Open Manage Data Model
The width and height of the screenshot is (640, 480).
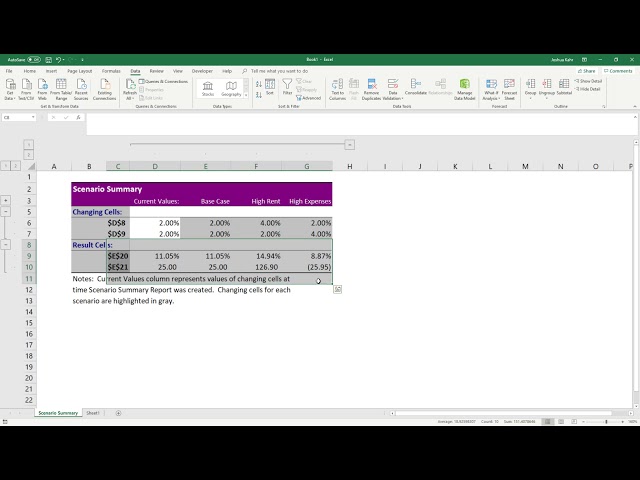pos(464,89)
